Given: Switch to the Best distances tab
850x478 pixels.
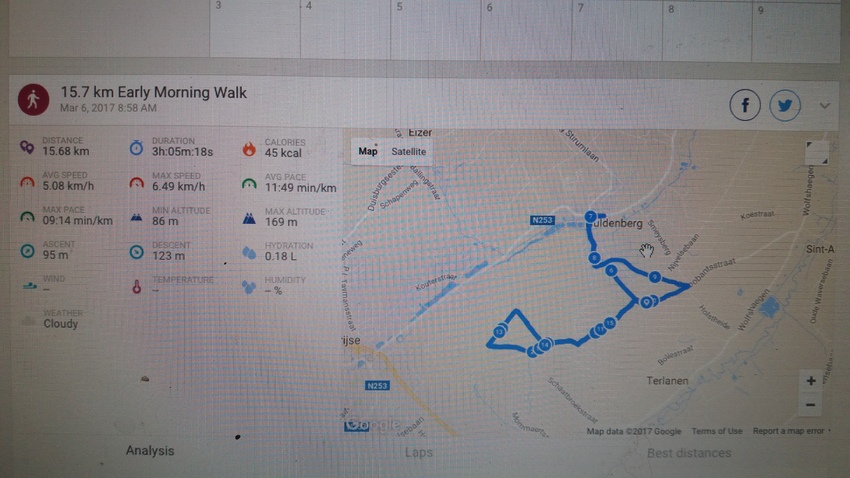Looking at the screenshot, I should coord(689,453).
